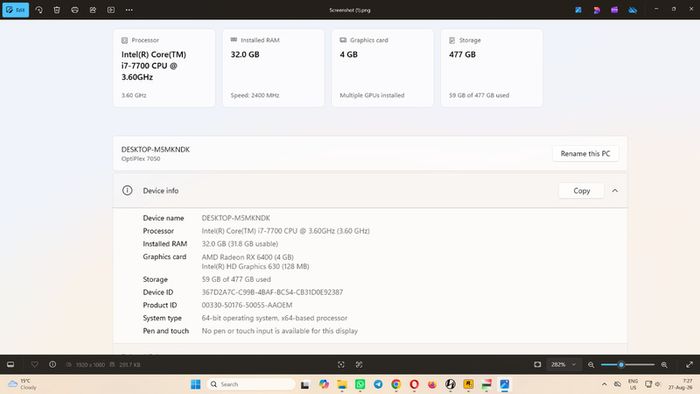Click the Multiple GPUs installed text
The width and height of the screenshot is (700, 394).
click(372, 95)
